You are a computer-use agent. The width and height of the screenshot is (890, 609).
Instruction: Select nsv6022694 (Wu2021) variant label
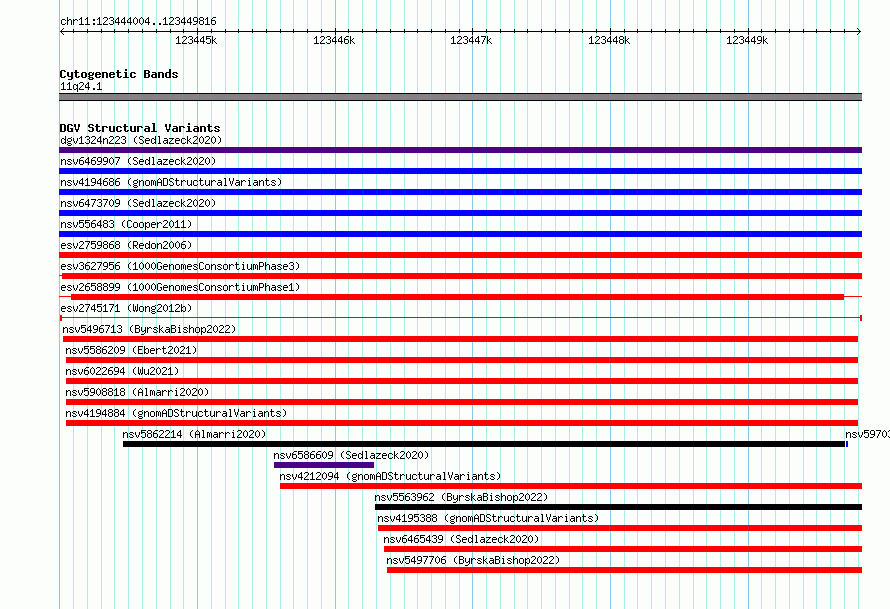(x=122, y=371)
